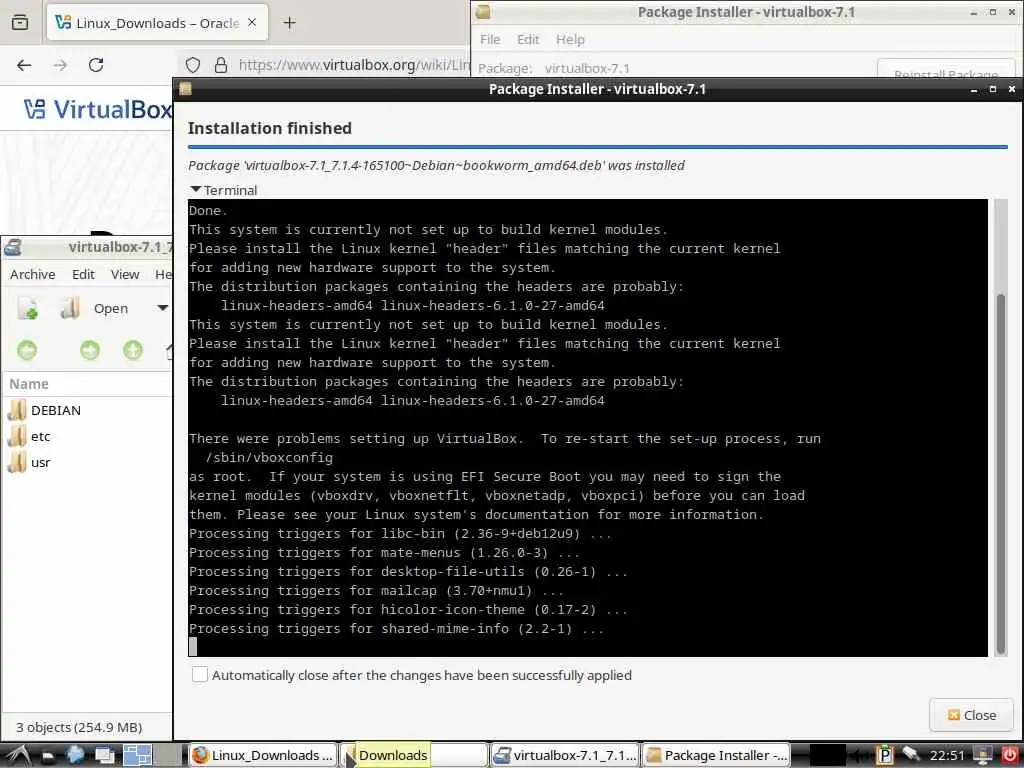Click the archive manager title bar icon
This screenshot has width=1024, height=768.
click(13, 248)
